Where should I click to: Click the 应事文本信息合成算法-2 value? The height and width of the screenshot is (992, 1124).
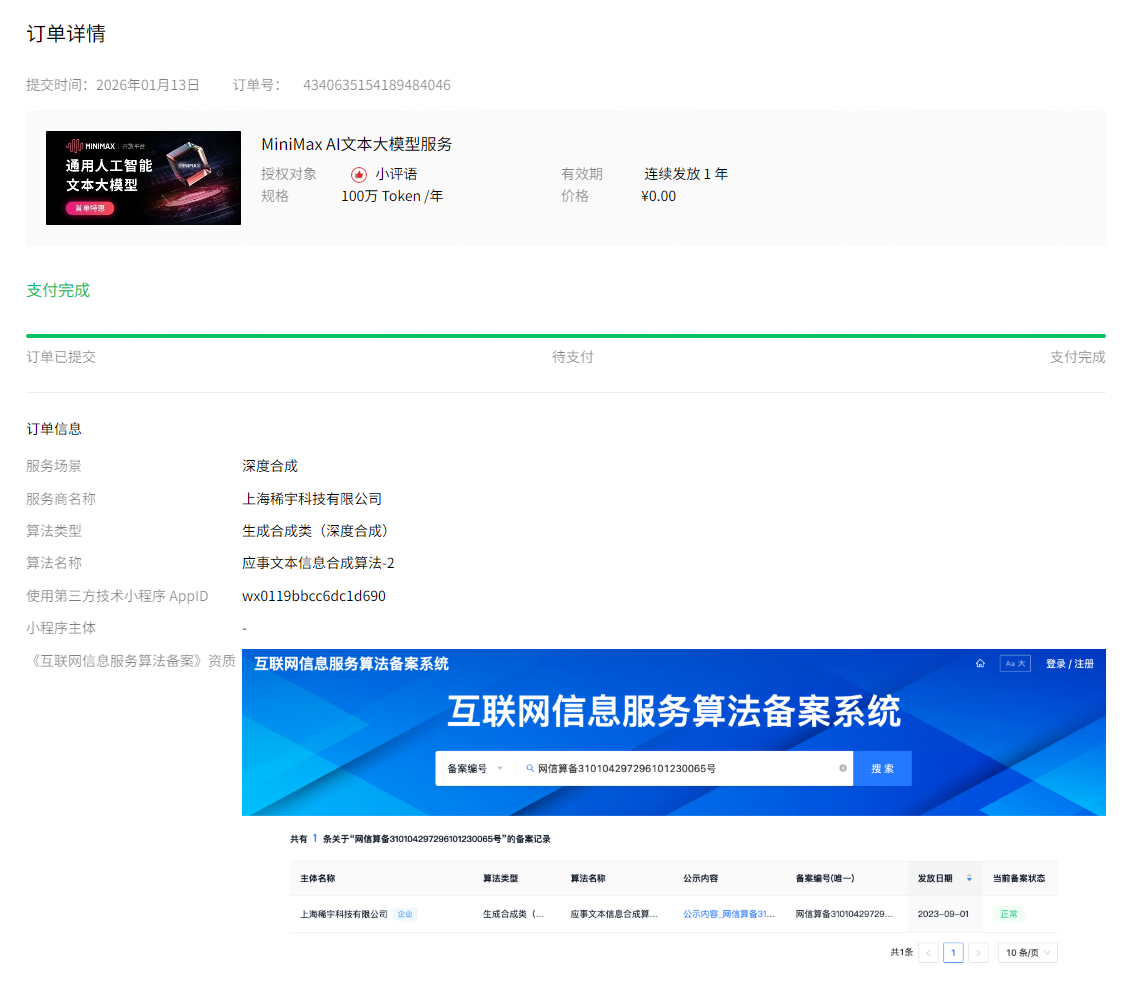(318, 563)
